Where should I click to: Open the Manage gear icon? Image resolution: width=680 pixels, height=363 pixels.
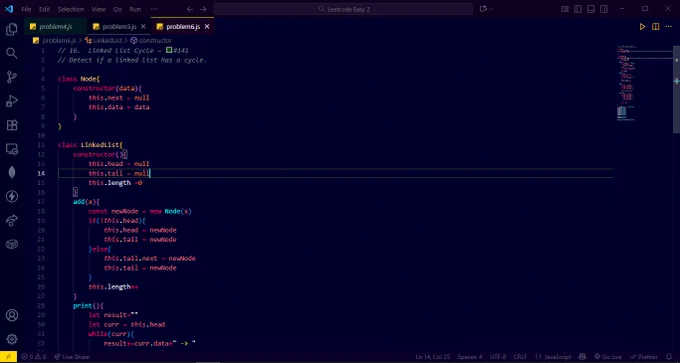click(12, 339)
